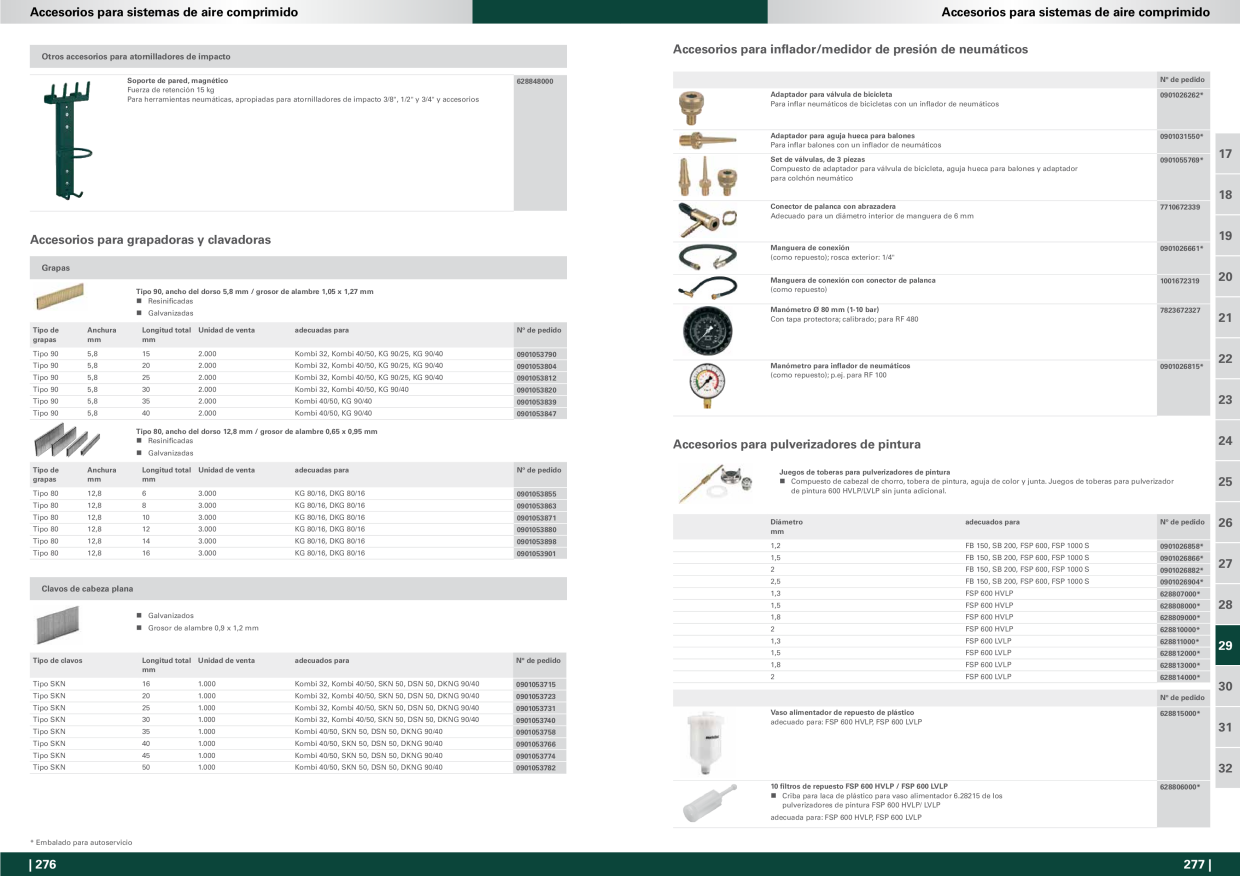Click the 'Accesorios para inflador/medidor de presión' heading

850,49
